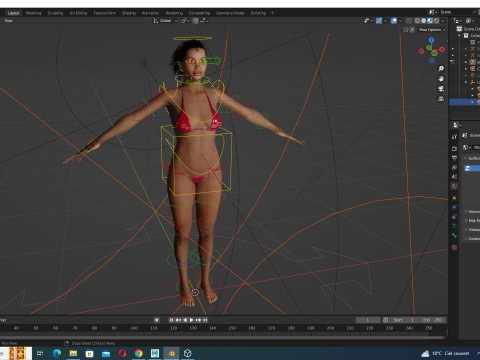Switch to the Scripting workspace tab

[258, 13]
